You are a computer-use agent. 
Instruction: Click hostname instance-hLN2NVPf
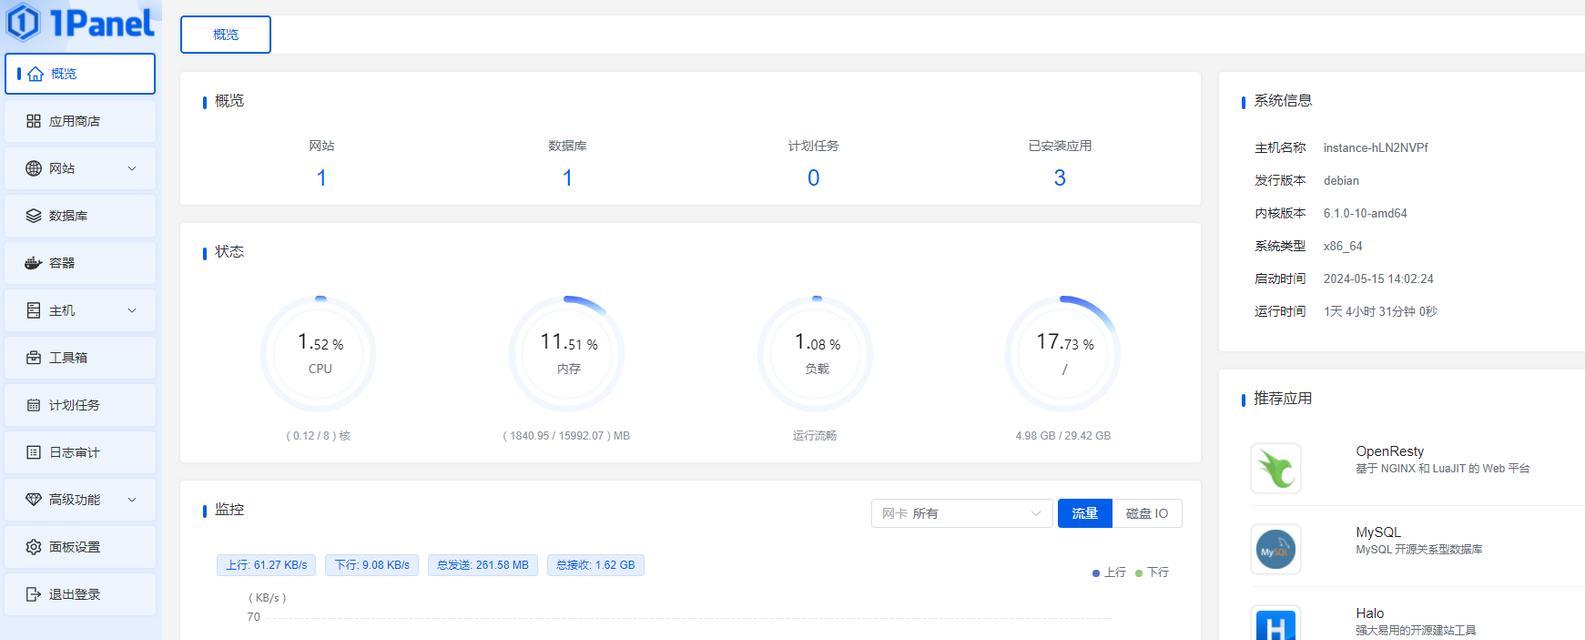click(x=1375, y=148)
